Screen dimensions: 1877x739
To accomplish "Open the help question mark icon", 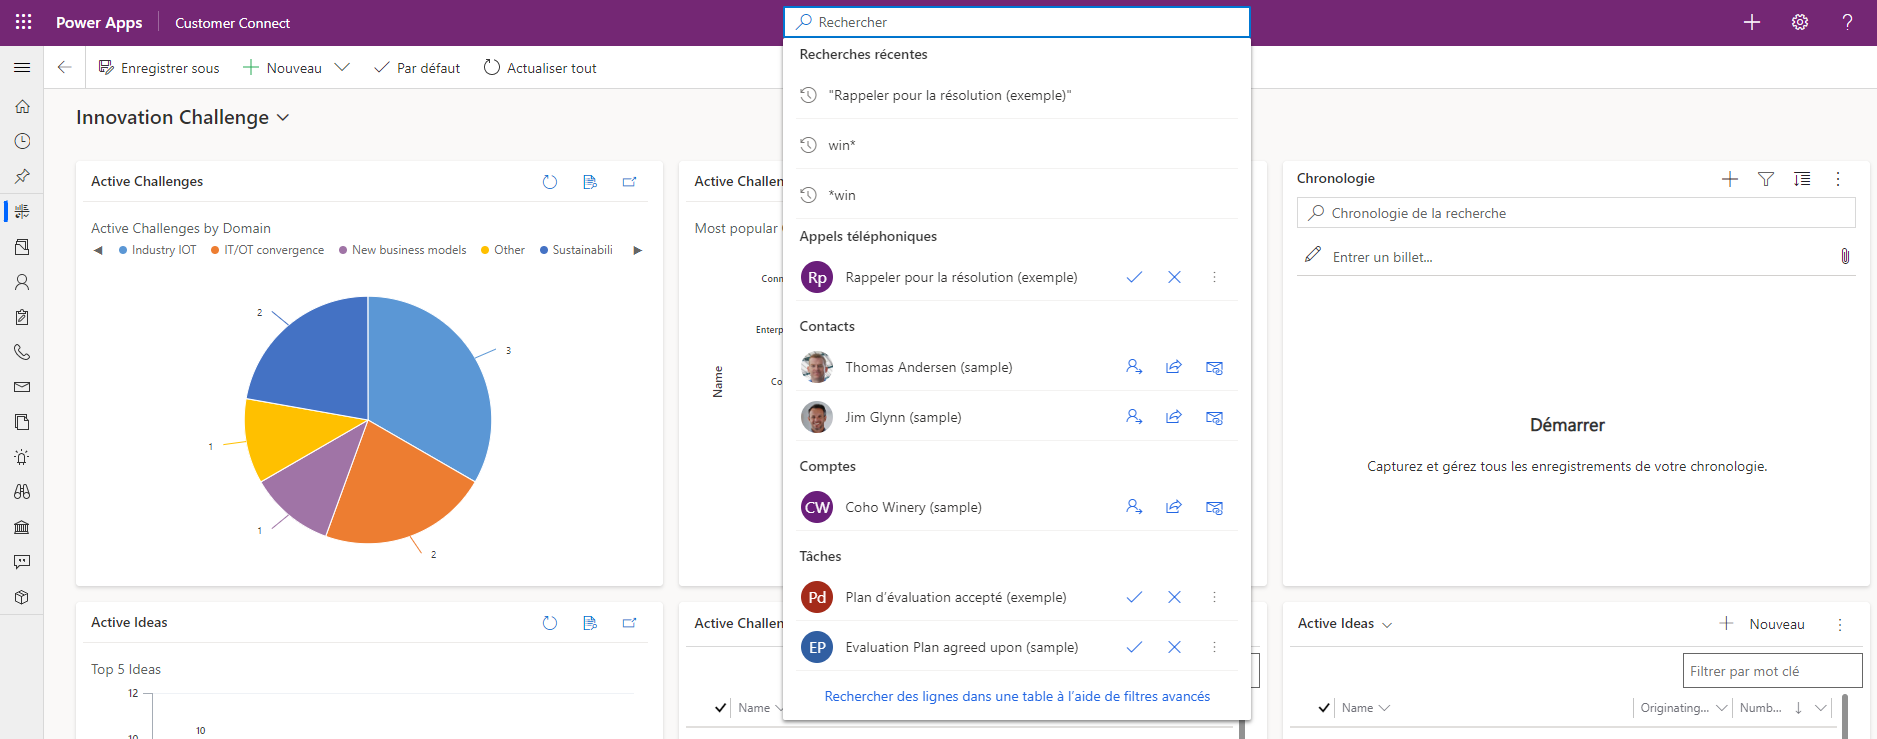I will tap(1847, 22).
